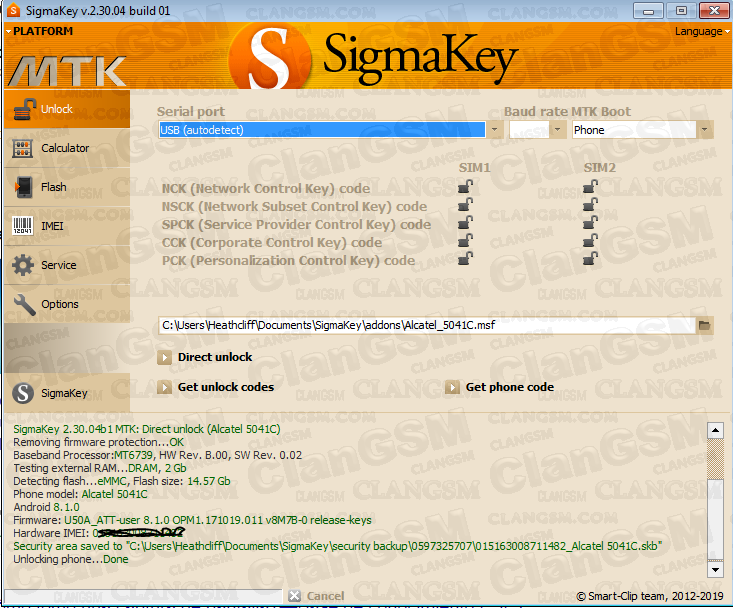Click the wrench Options icon
Screen dimensions: 733x608
pos(24,304)
